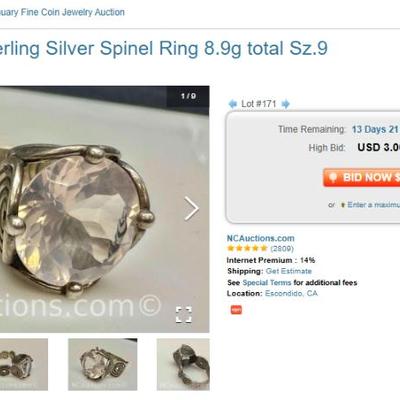400x400 pixels.
Task: Go to the previous lot with left arrow
Action: tap(232, 104)
